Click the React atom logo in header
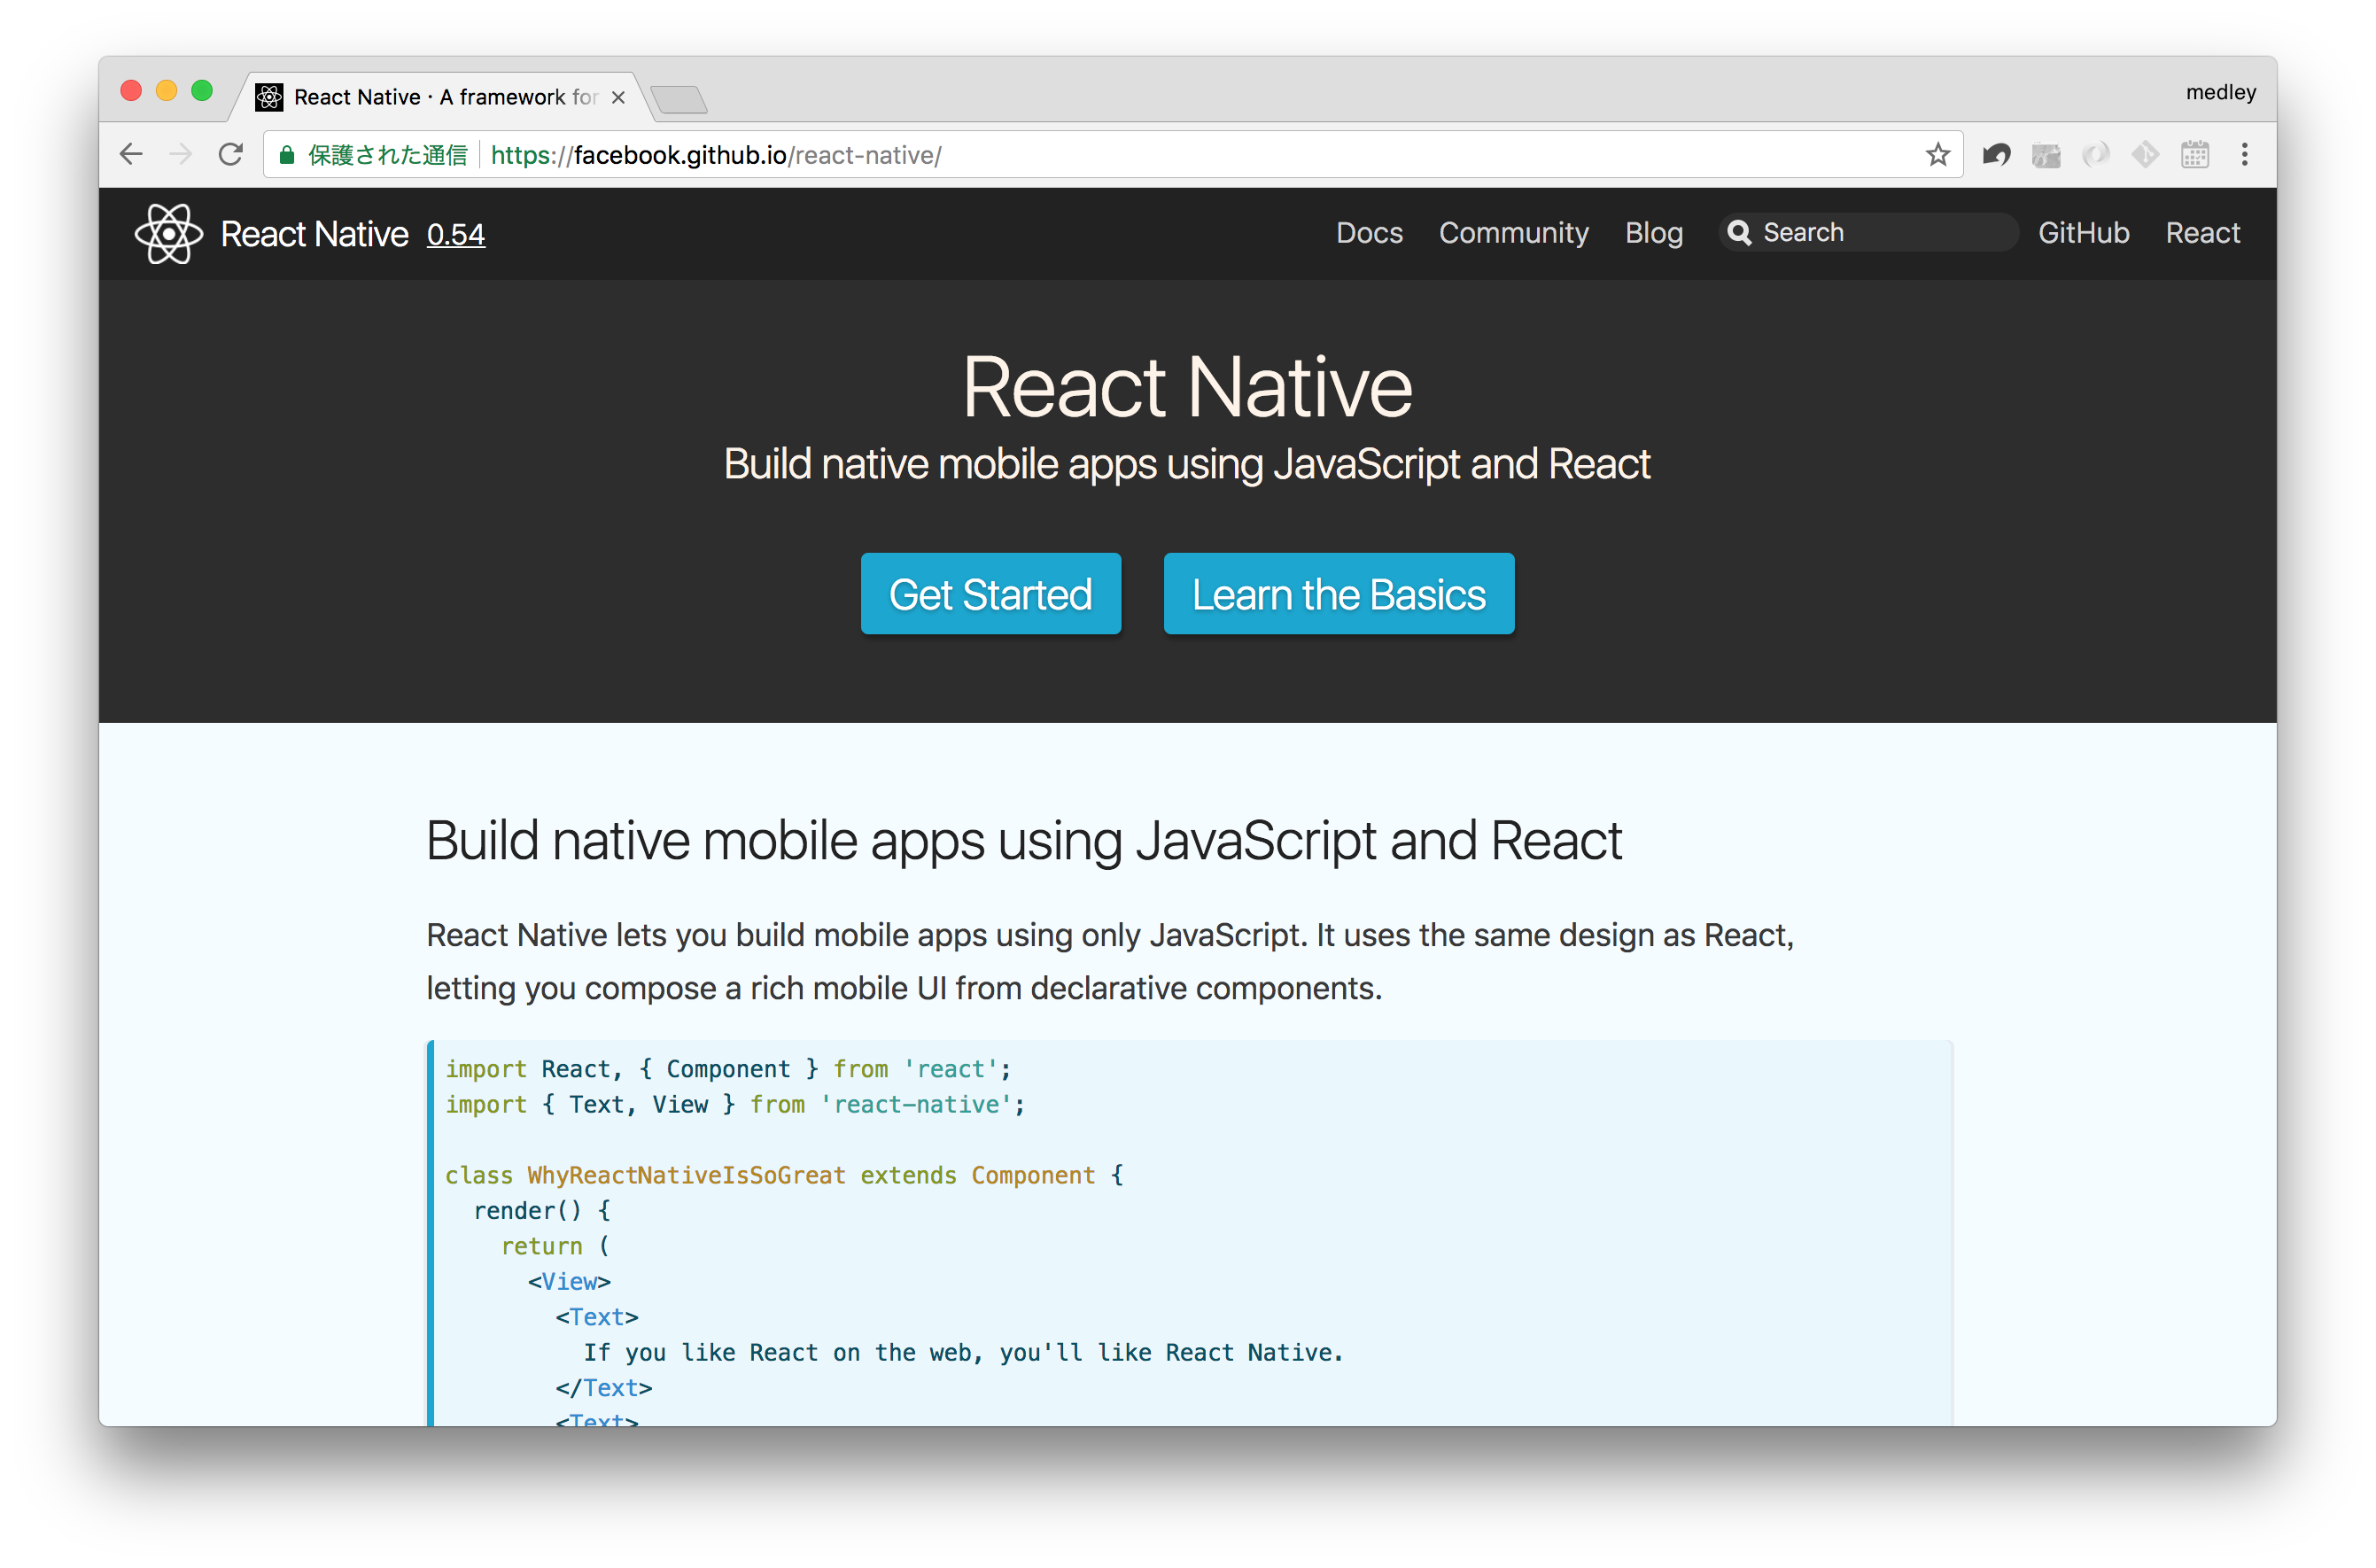Image resolution: width=2376 pixels, height=1568 pixels. tap(168, 234)
